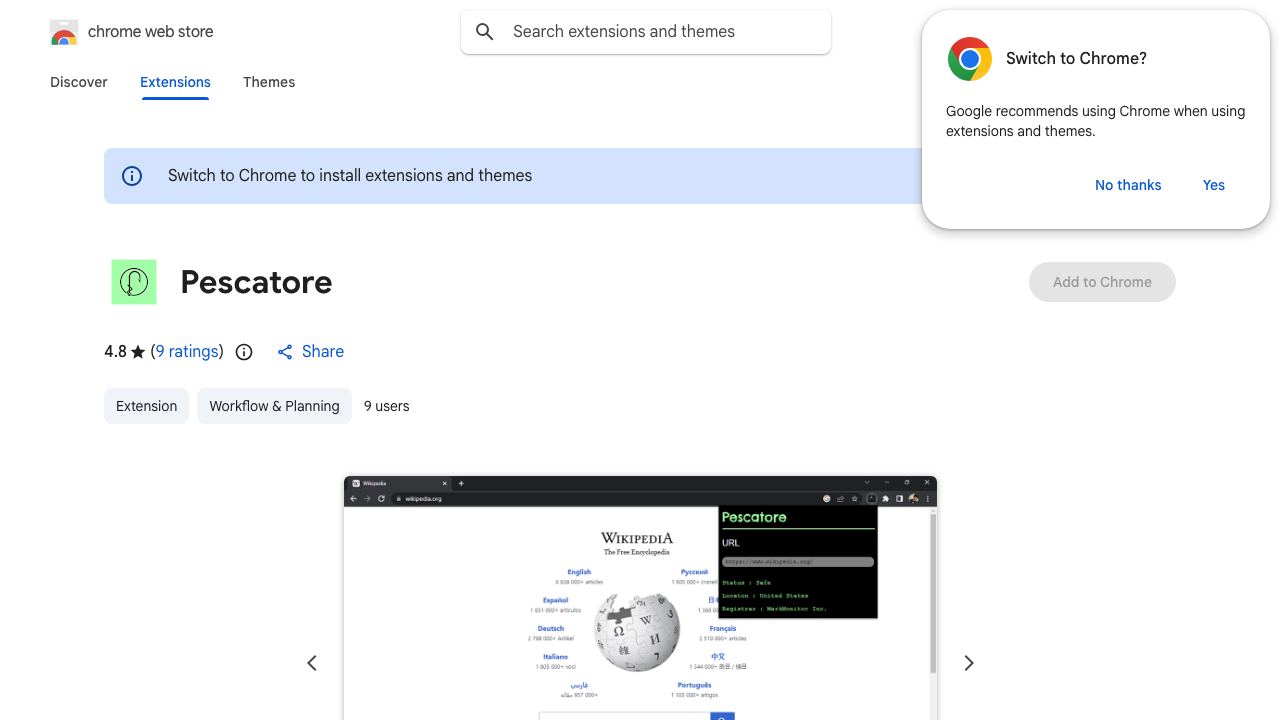Click 'Google recommends using Chrome' text
1280x720 pixels.
coord(1095,121)
